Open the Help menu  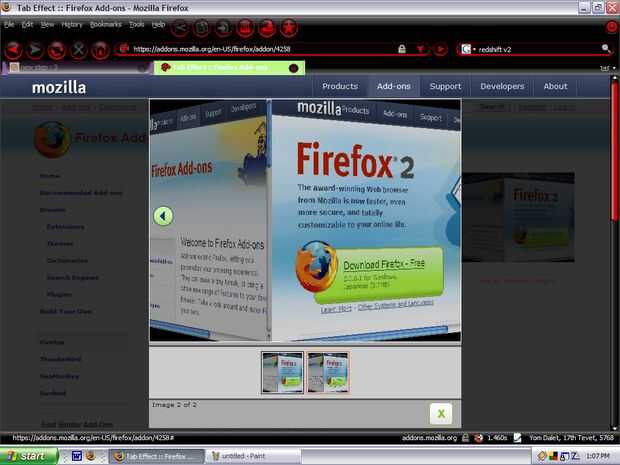(x=158, y=25)
